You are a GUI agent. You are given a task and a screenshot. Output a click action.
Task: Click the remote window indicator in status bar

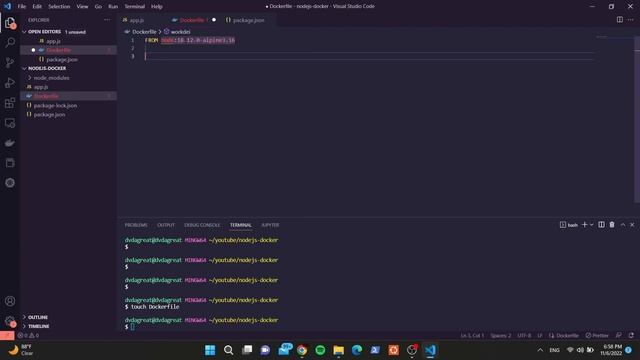(7, 336)
